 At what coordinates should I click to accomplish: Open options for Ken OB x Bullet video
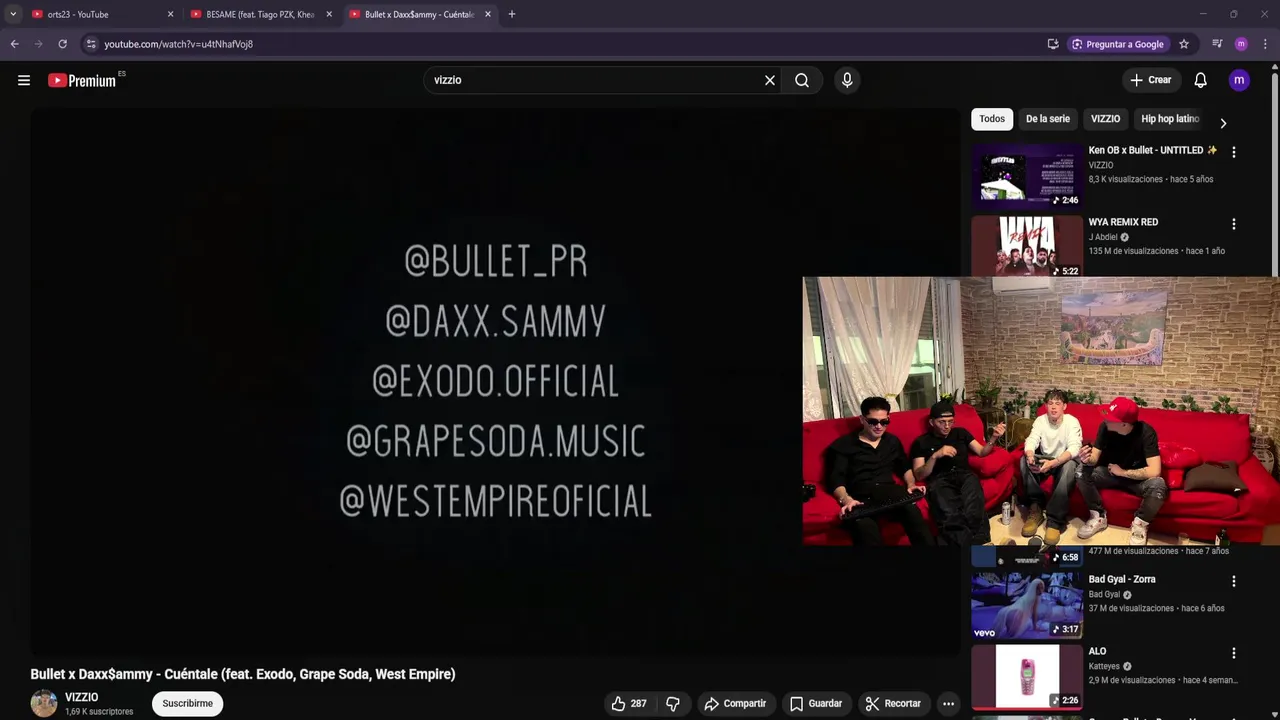1233,152
